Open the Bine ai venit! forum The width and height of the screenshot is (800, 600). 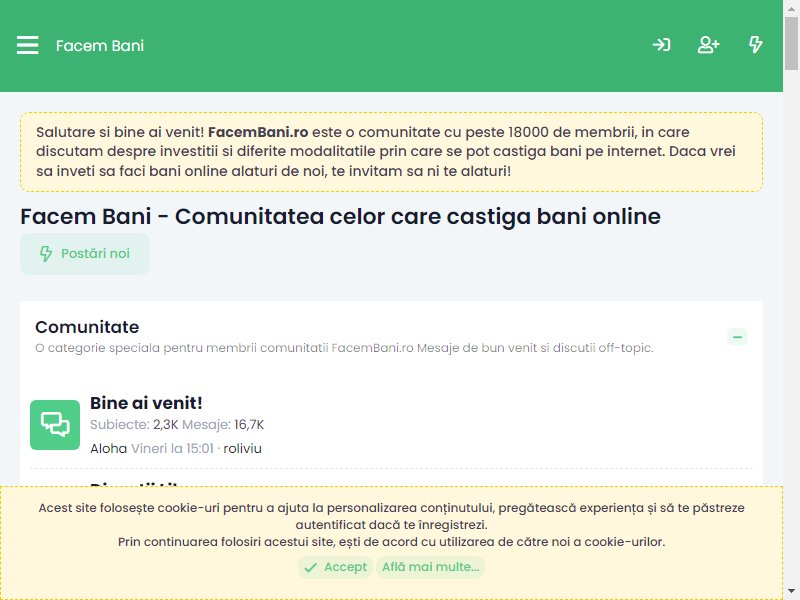(146, 403)
